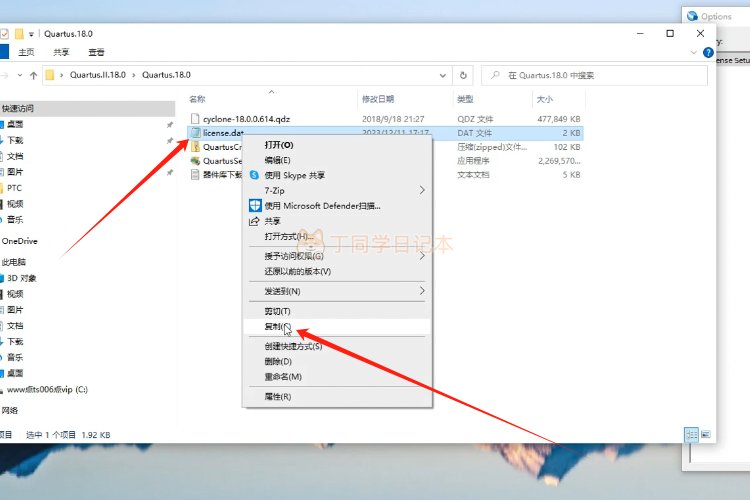The width and height of the screenshot is (750, 500).
Task: Select OneDrive in navigation pane
Action: pos(20,241)
